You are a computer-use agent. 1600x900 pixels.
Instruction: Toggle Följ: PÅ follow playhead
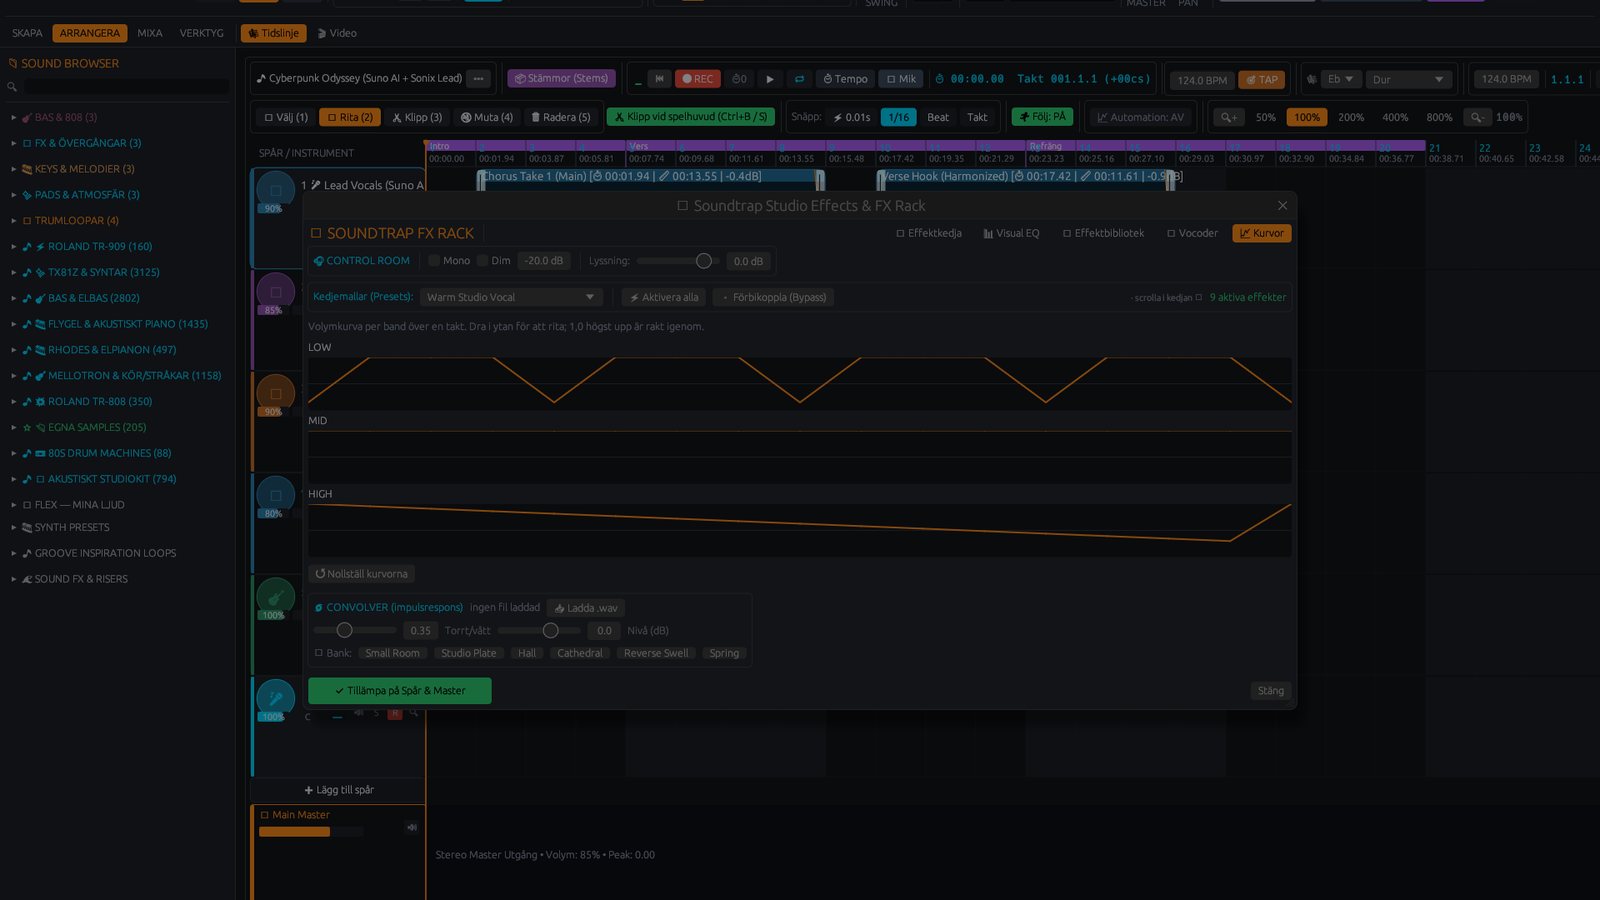click(x=1043, y=117)
